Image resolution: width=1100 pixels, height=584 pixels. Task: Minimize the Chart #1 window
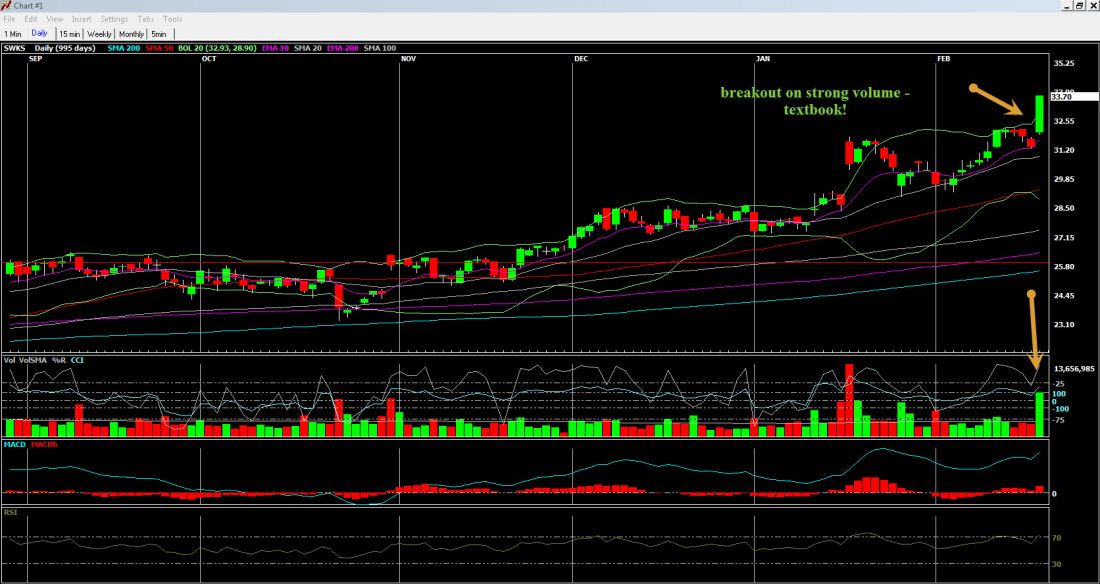tap(1066, 6)
